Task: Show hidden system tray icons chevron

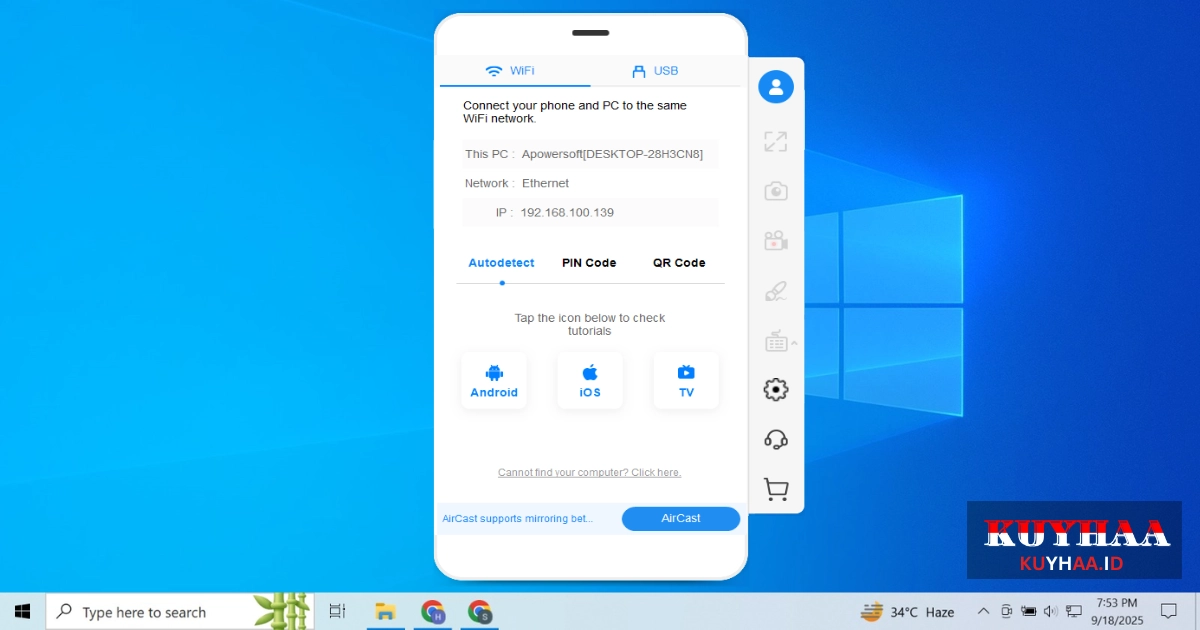Action: tap(983, 611)
